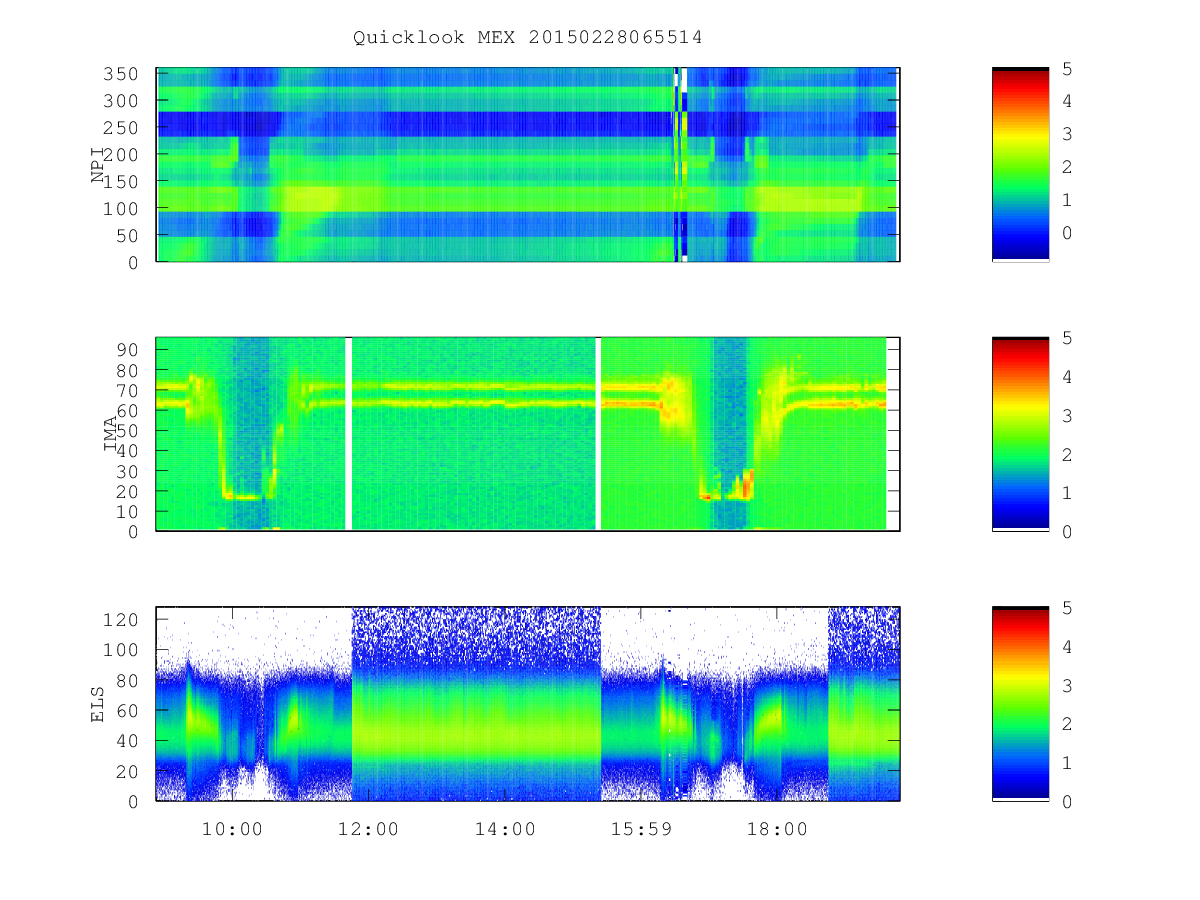This screenshot has height=900, width=1200.
Task: Click the 1 label on ELS colorbar
Action: [1067, 762]
